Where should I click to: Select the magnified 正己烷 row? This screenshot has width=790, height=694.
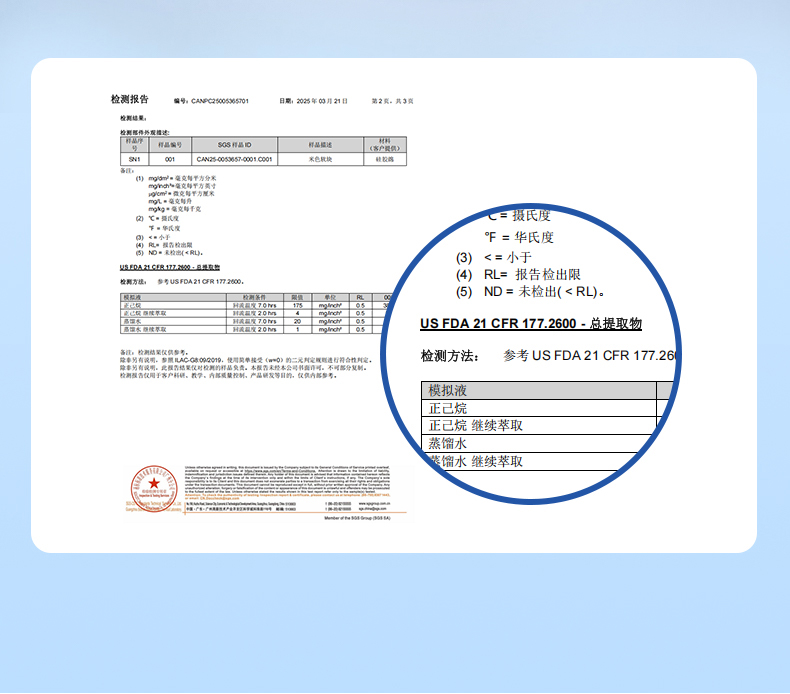pyautogui.click(x=447, y=408)
